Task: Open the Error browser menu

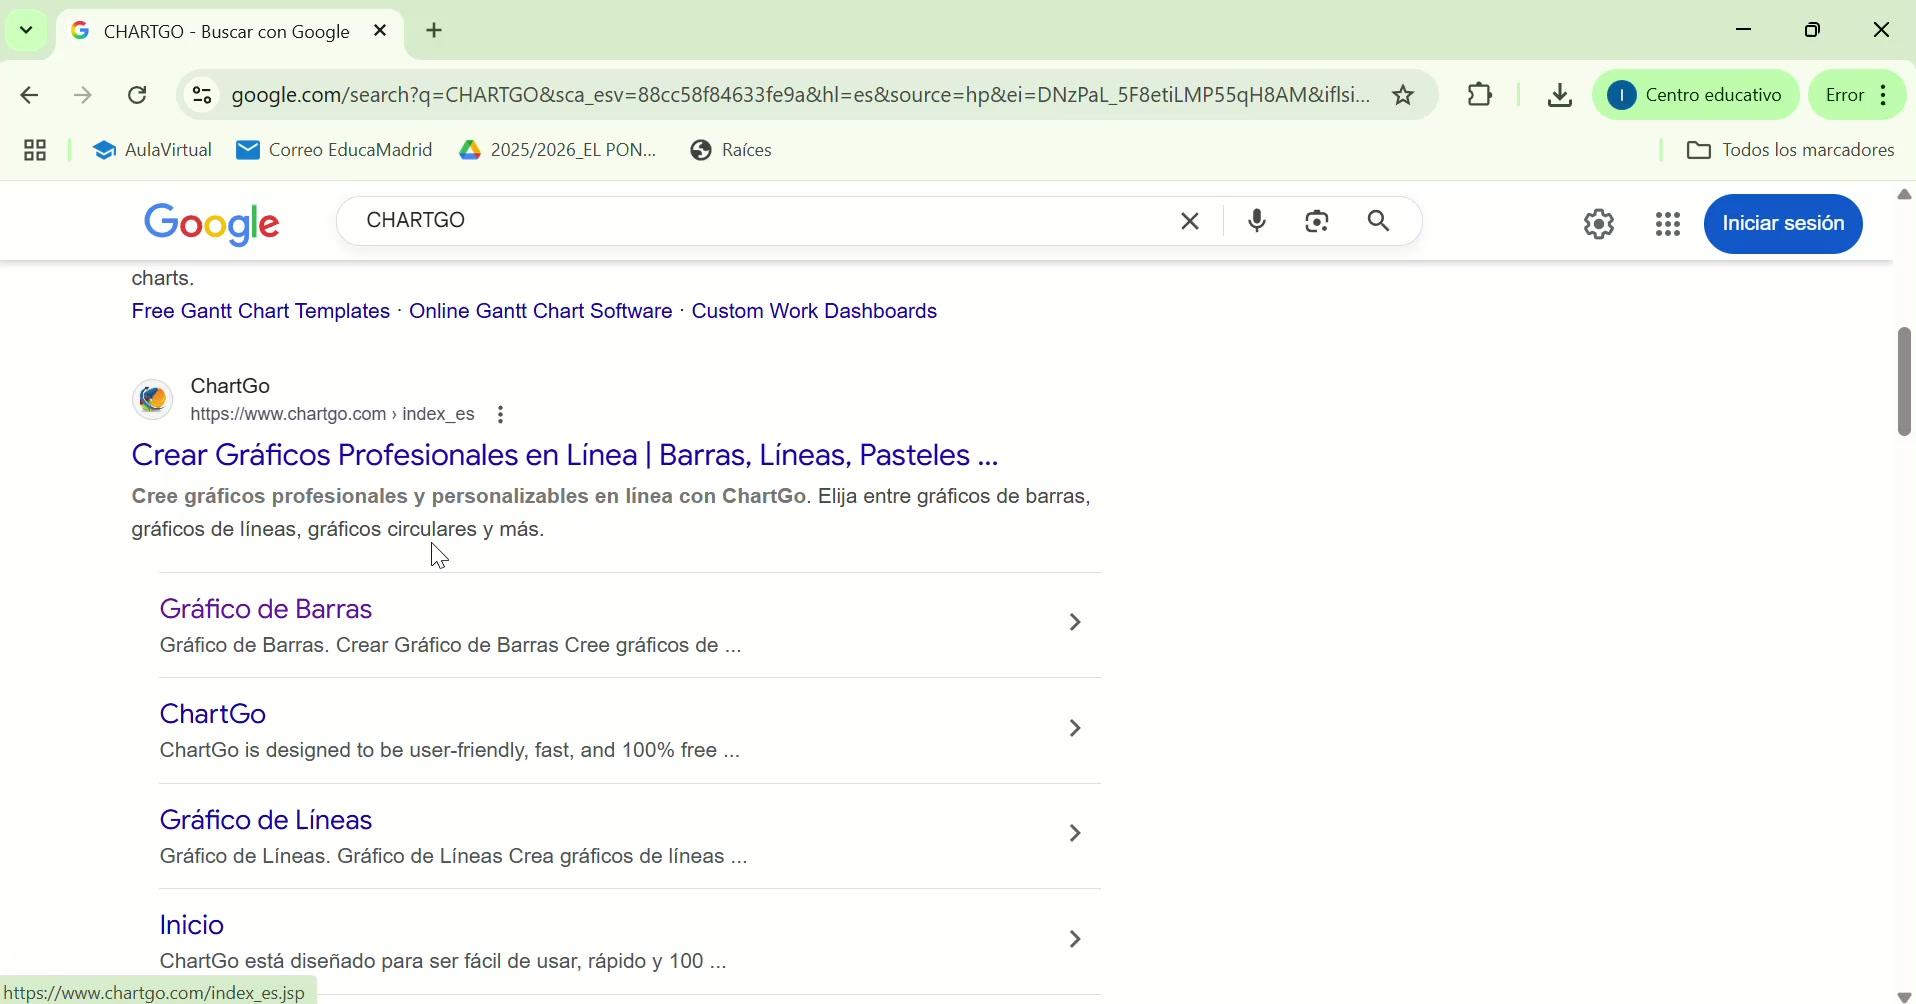Action: [x=1860, y=95]
